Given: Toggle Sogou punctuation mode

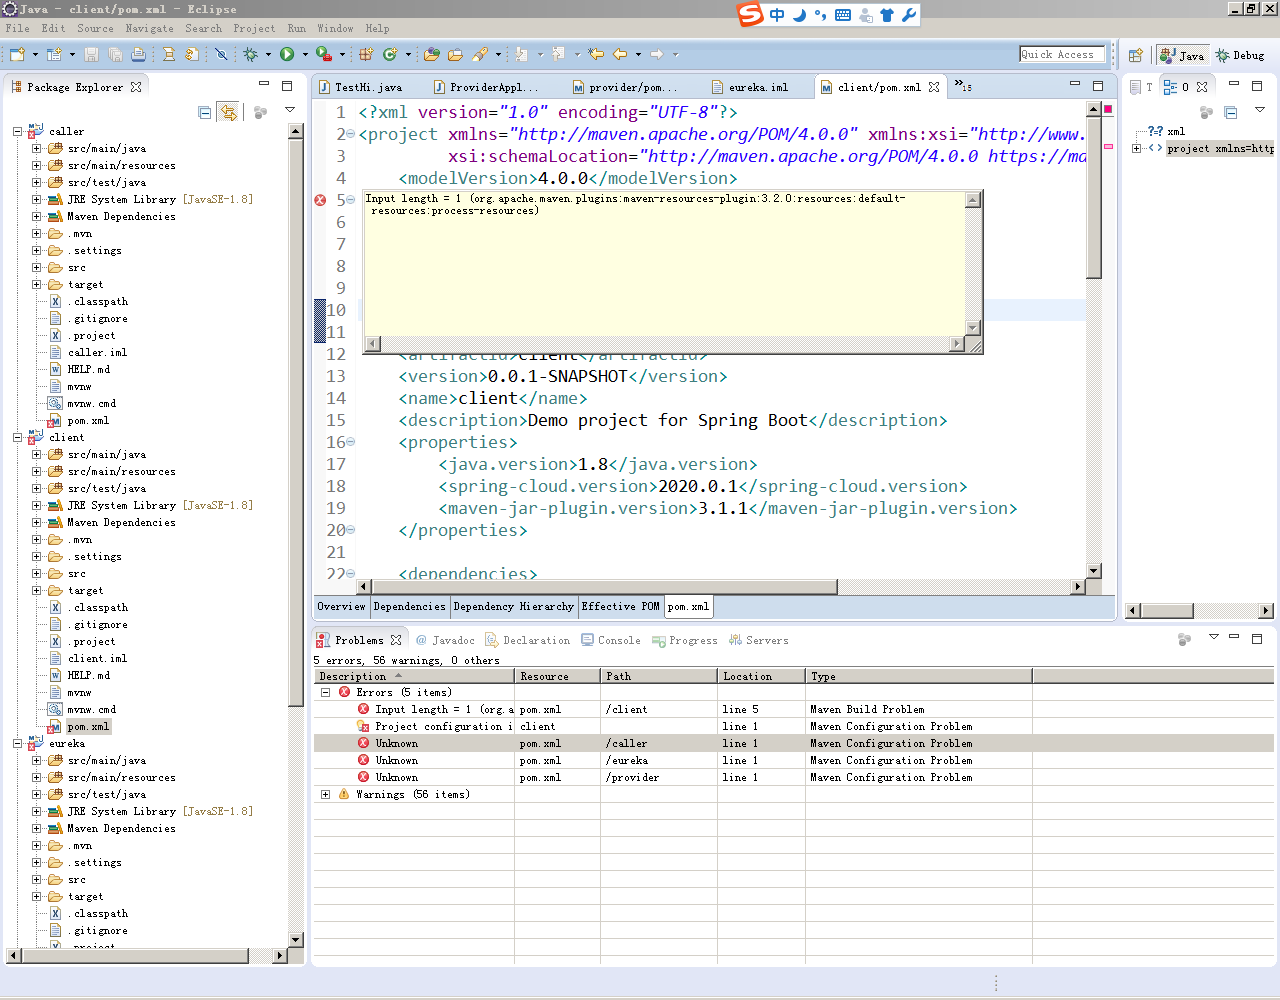Looking at the screenshot, I should pos(820,15).
